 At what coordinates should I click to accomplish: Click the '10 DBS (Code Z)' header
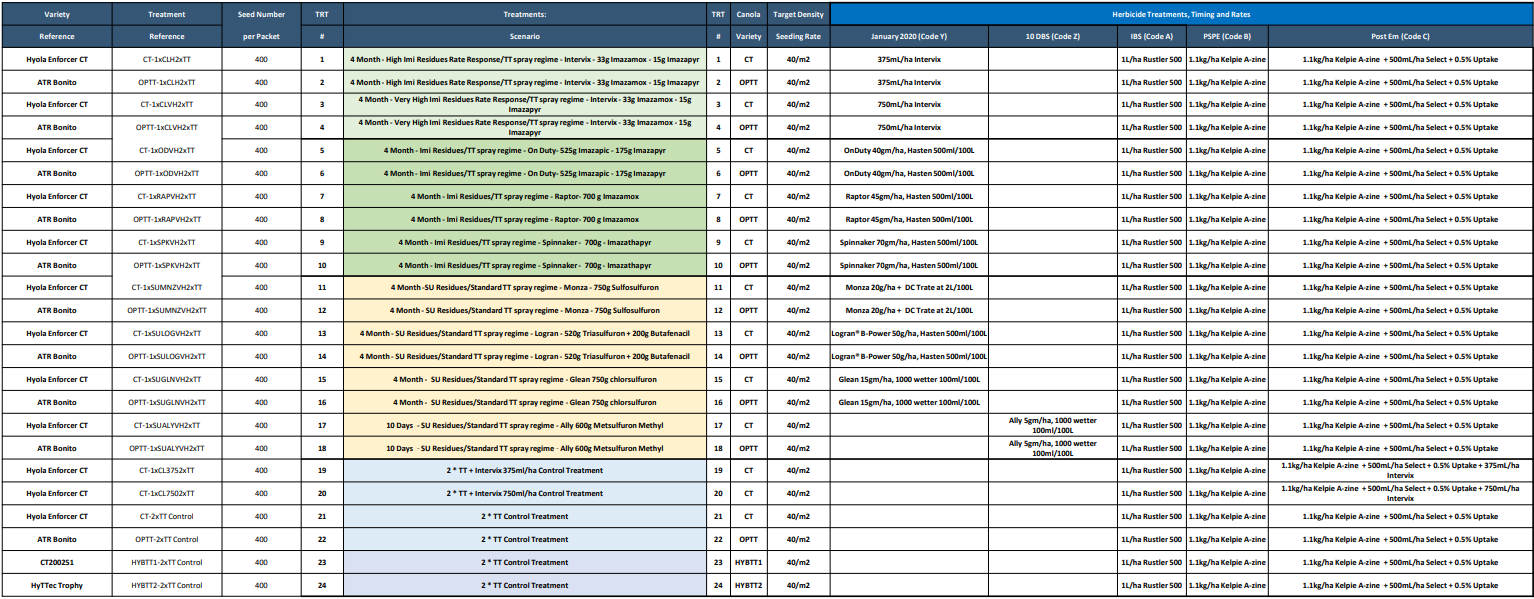pos(1052,36)
